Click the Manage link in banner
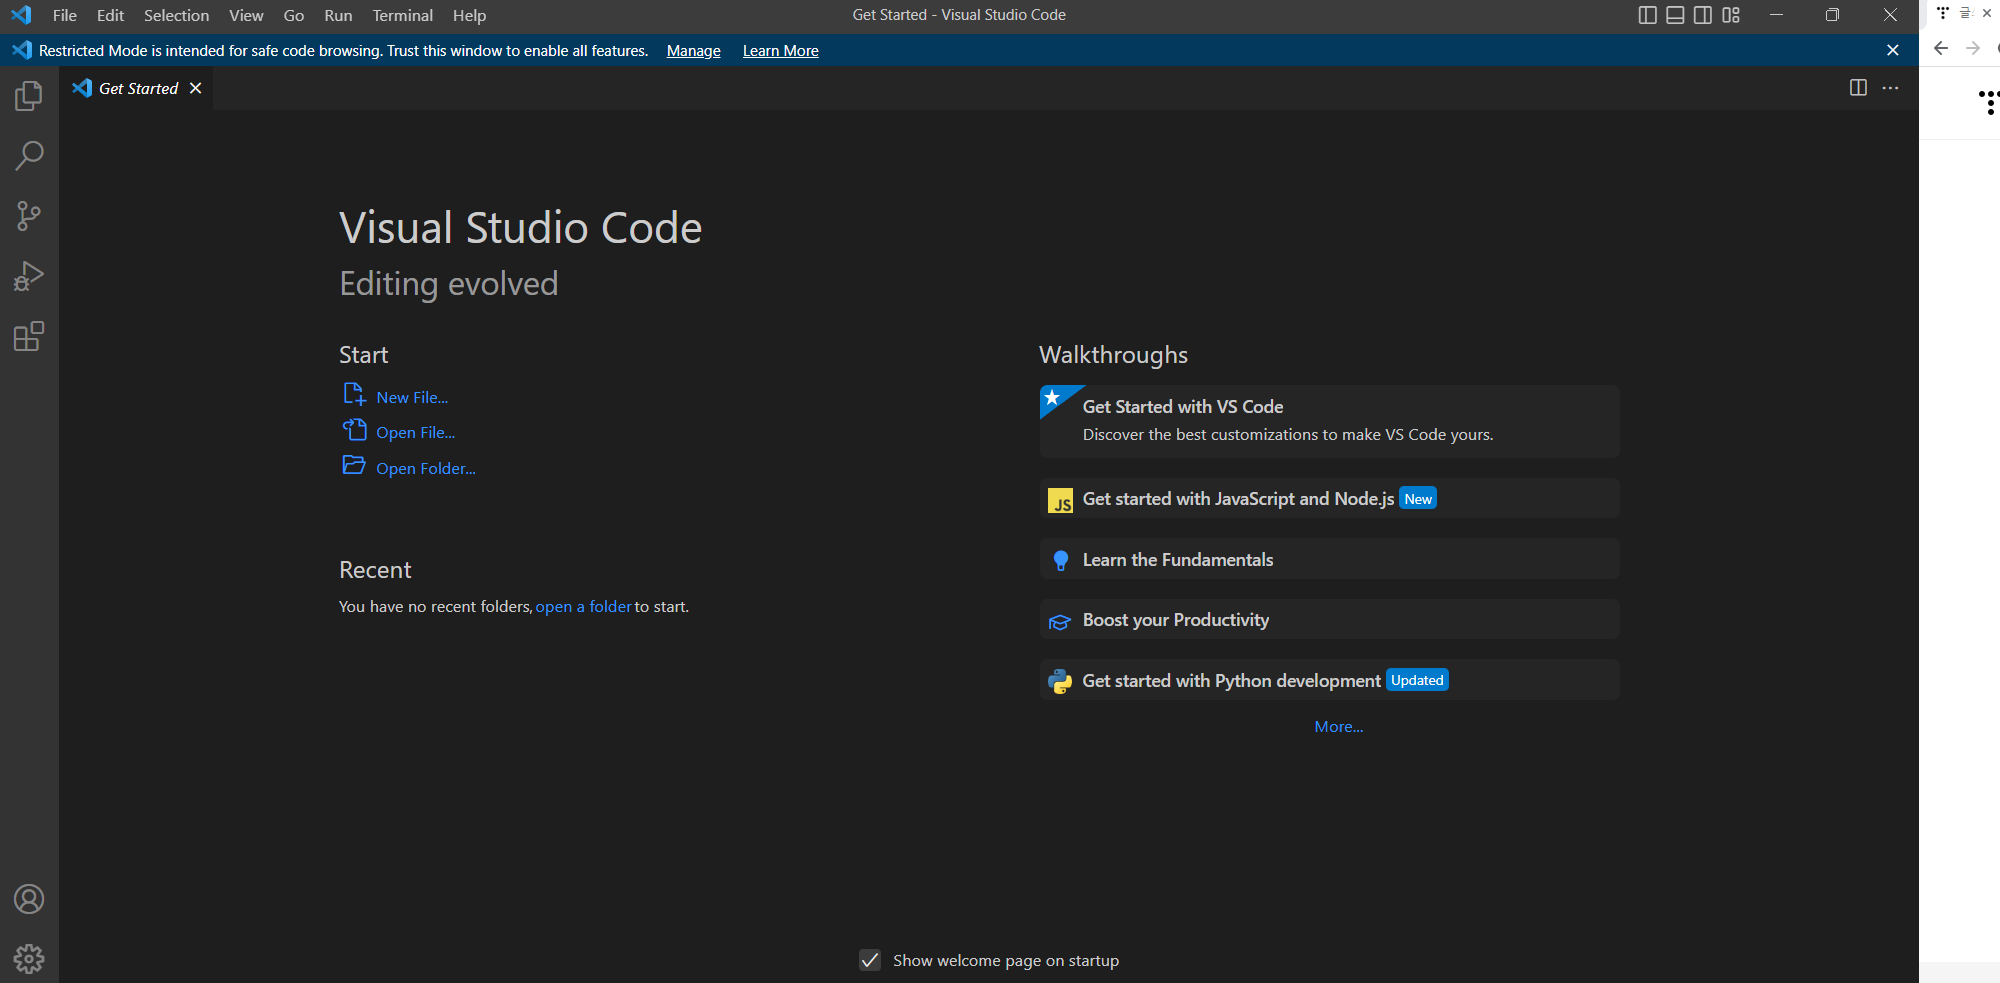This screenshot has height=983, width=2000. point(694,50)
